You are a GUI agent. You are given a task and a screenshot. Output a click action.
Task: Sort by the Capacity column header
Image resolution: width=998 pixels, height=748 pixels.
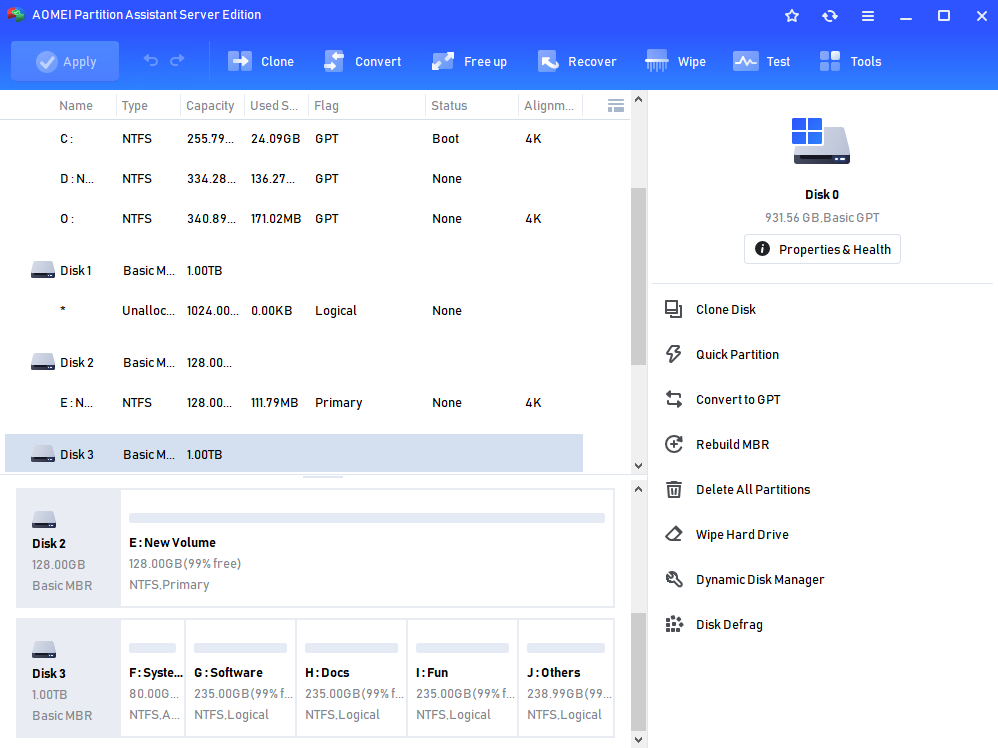[x=210, y=106]
